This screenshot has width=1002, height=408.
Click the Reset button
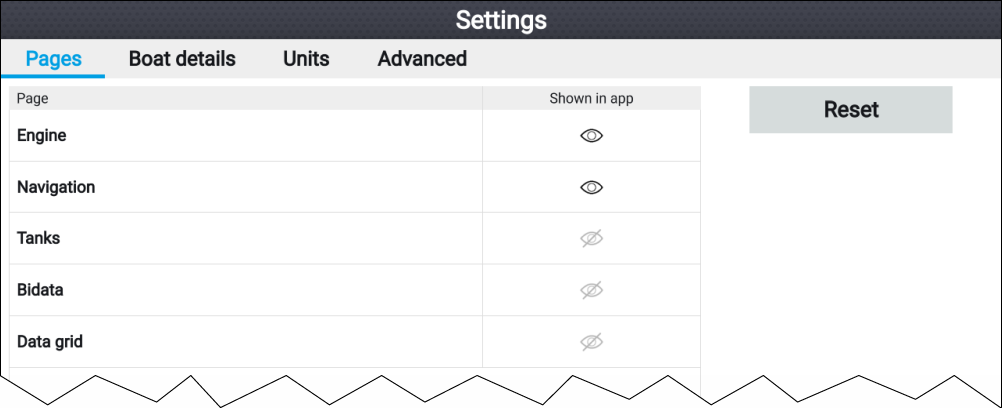click(x=851, y=109)
